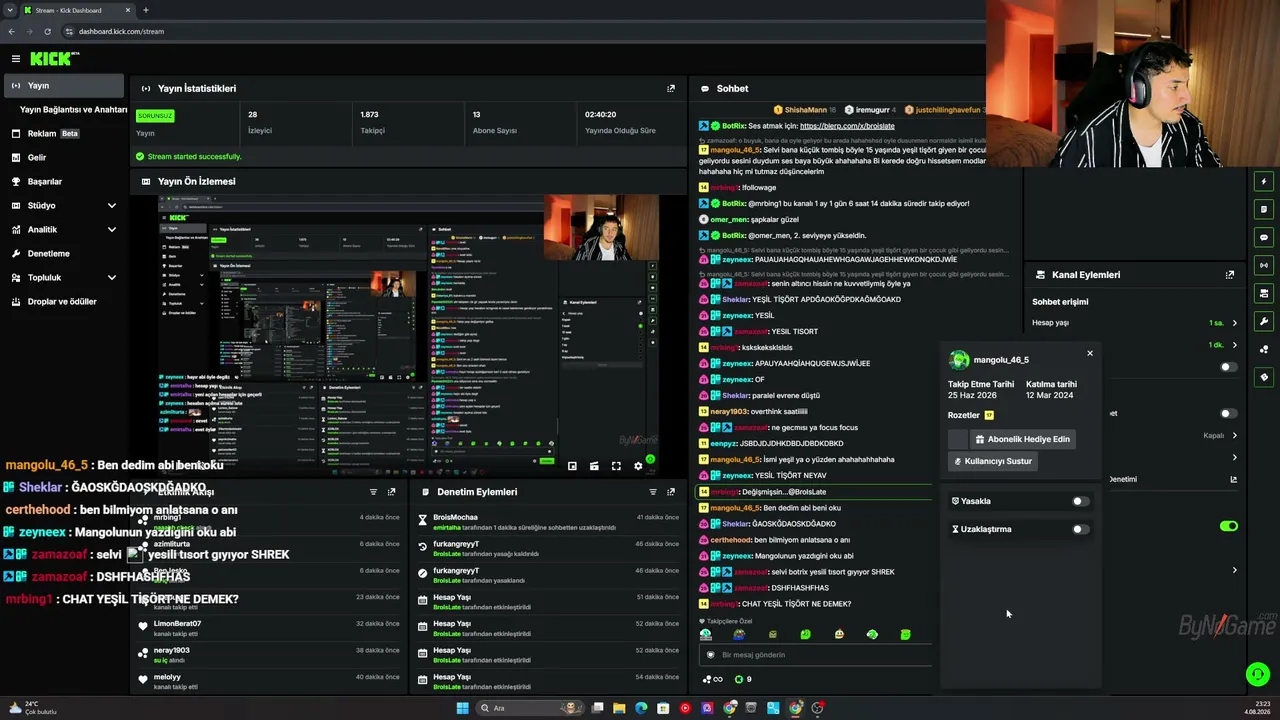The width and height of the screenshot is (1280, 720).
Task: Enable picture-in-picture on stream preview
Action: pyautogui.click(x=572, y=466)
